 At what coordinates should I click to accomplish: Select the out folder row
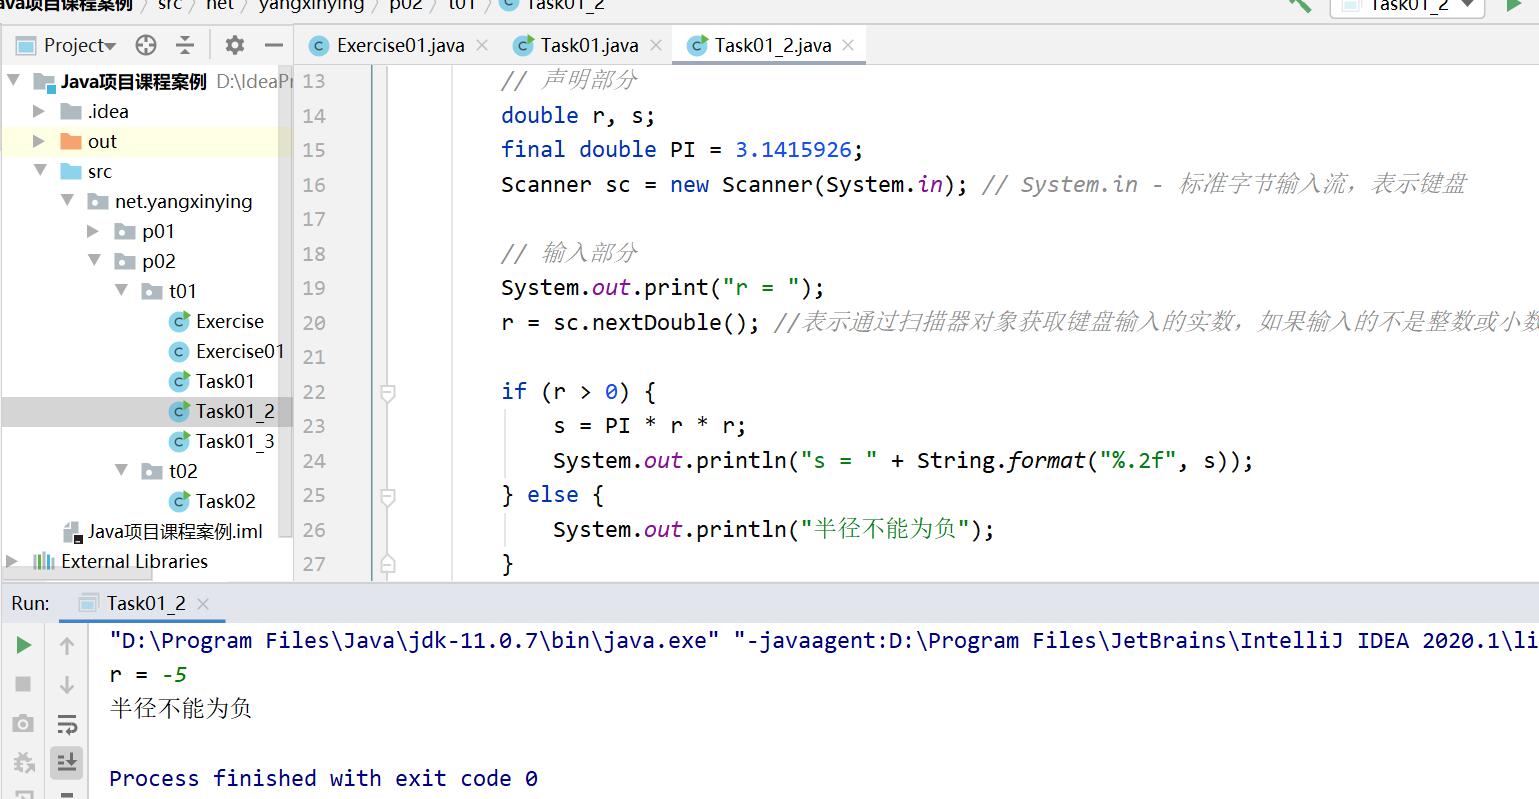click(146, 141)
